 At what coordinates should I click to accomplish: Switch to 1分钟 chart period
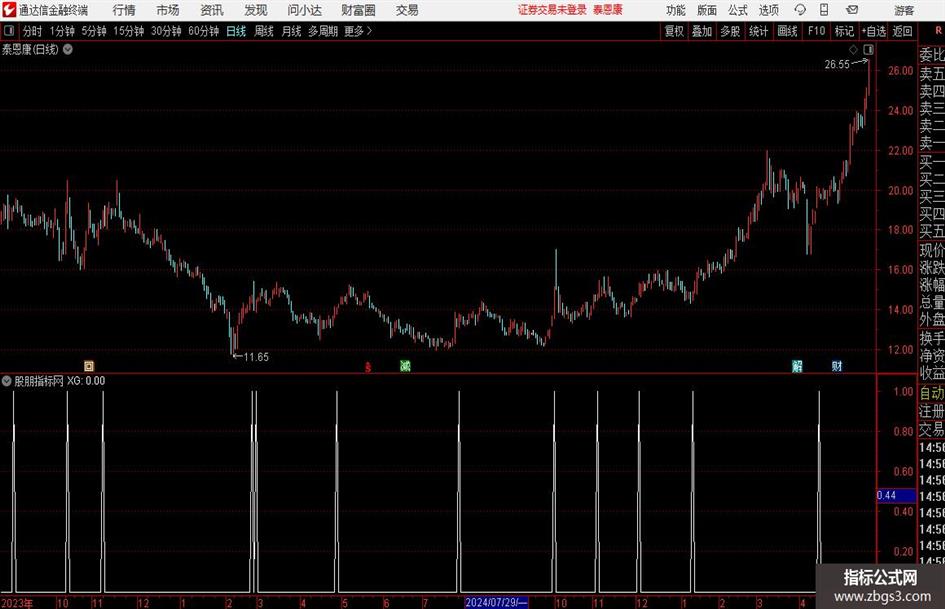coord(62,31)
